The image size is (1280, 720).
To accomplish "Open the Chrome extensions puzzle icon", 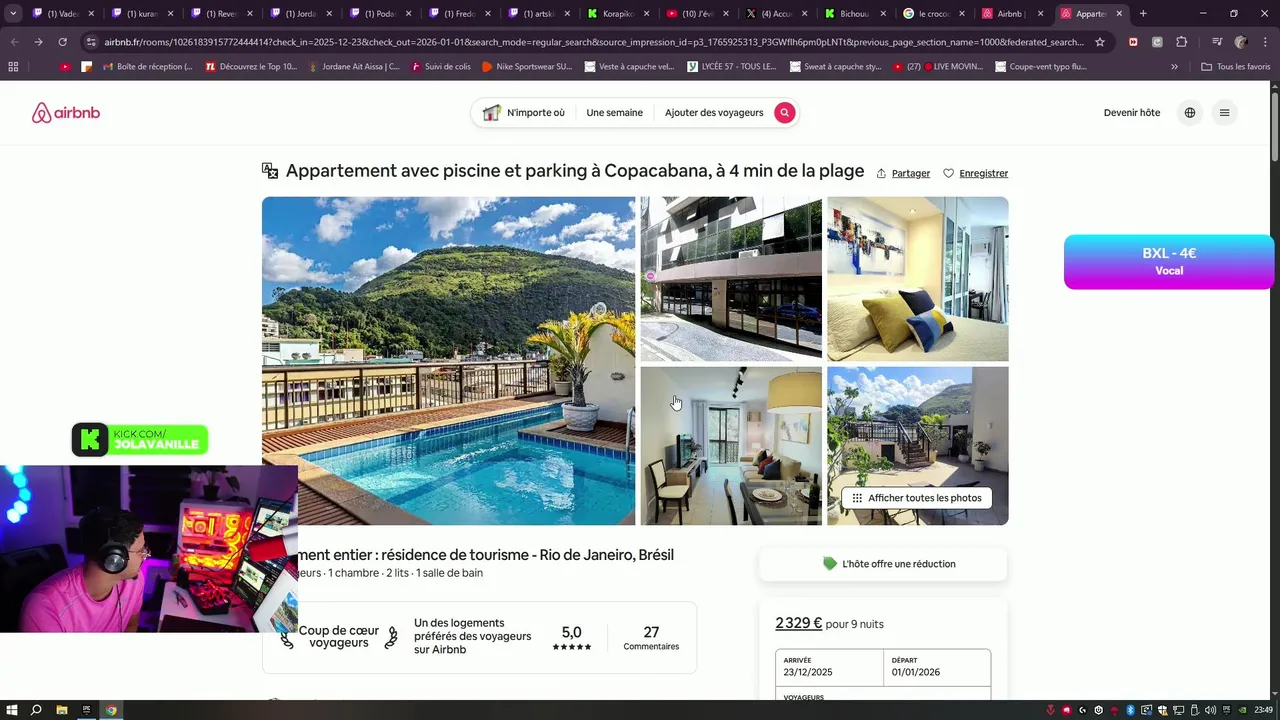I will click(x=1182, y=42).
